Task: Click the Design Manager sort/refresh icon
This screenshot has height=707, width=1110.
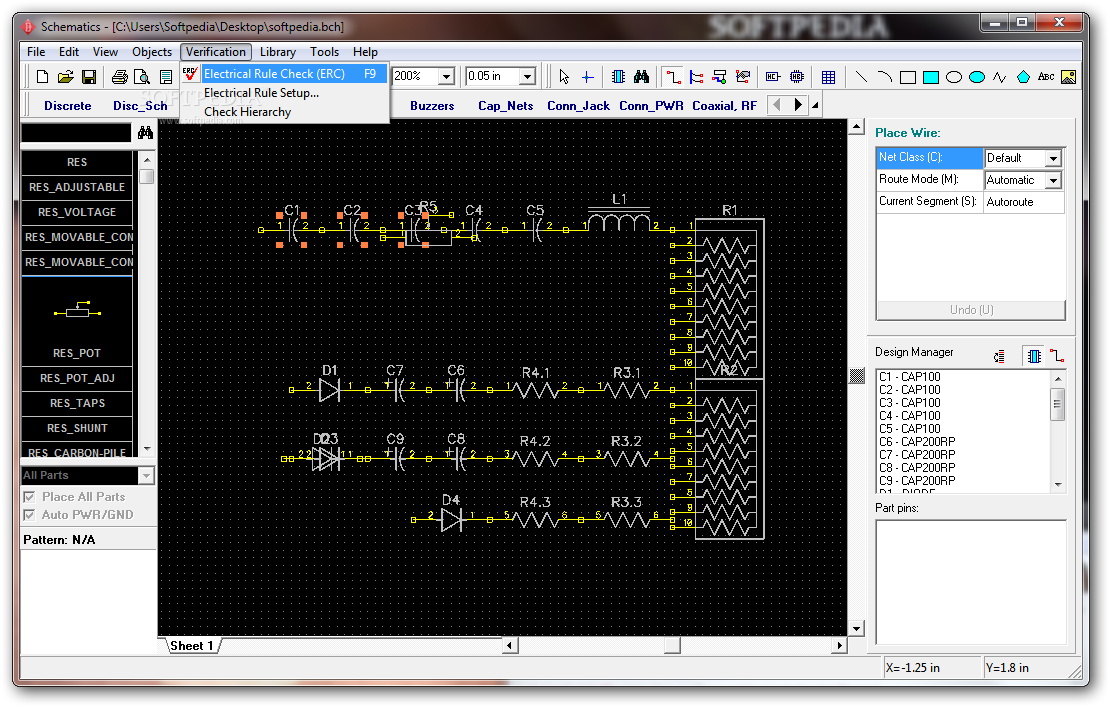Action: [1000, 356]
